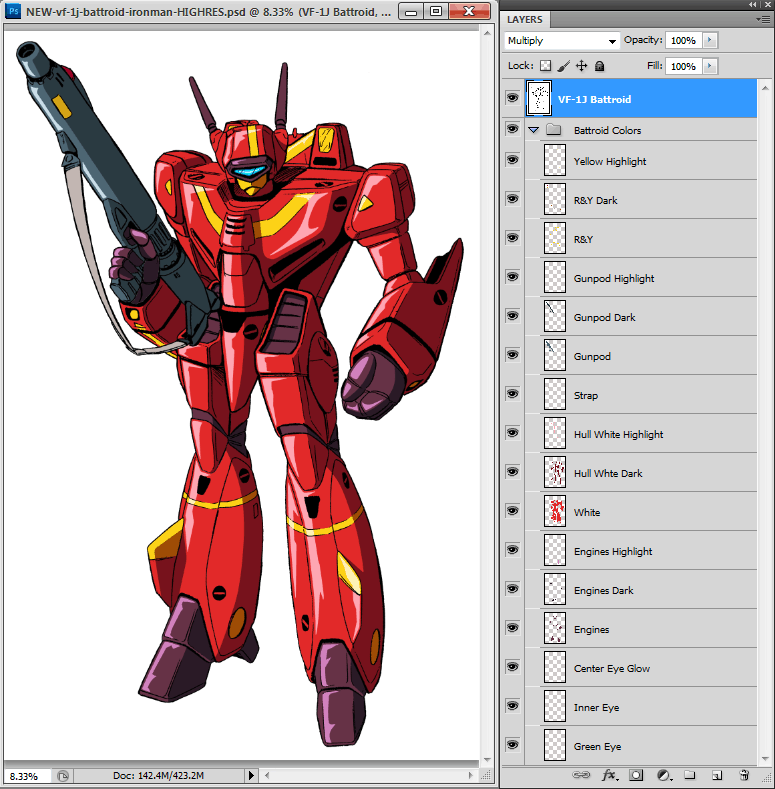Switch to the LAYERS tab
The width and height of the screenshot is (775, 789).
tap(525, 20)
